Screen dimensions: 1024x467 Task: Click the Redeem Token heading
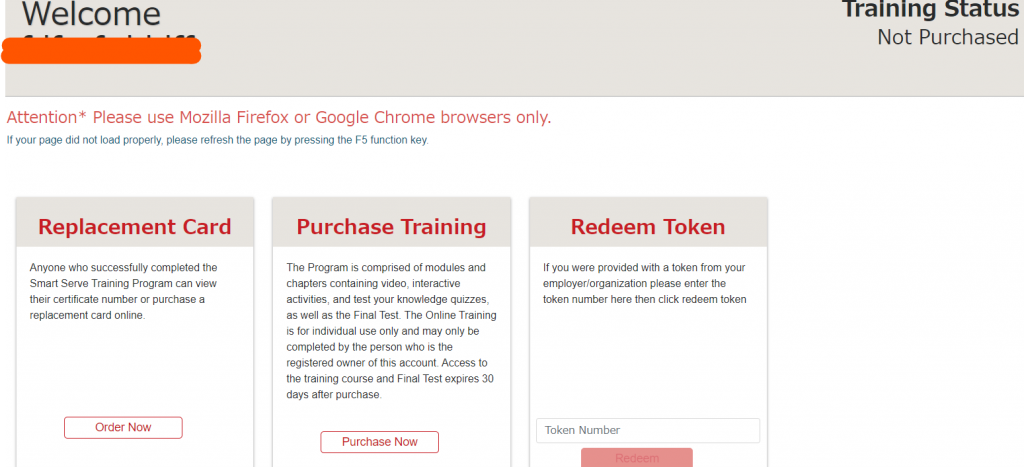click(x=648, y=227)
